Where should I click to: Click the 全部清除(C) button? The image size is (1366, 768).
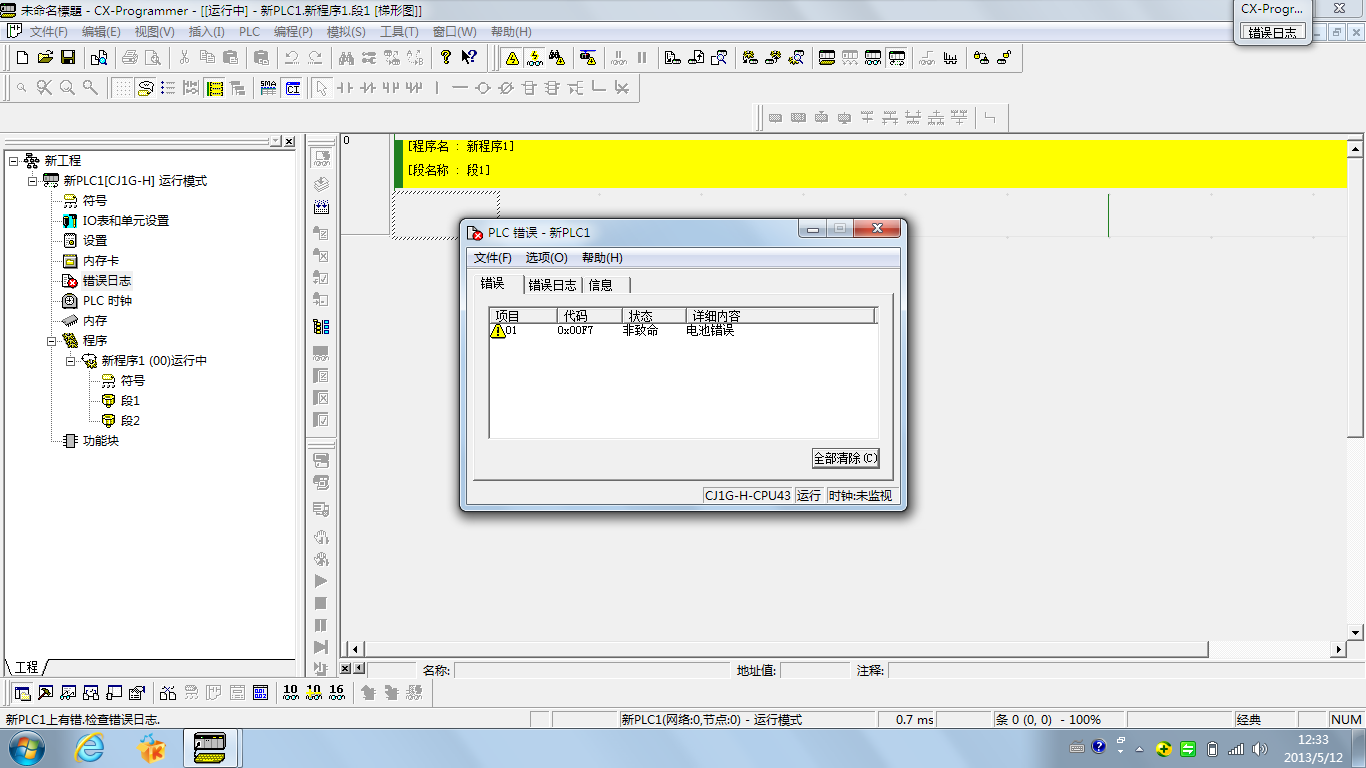click(845, 458)
